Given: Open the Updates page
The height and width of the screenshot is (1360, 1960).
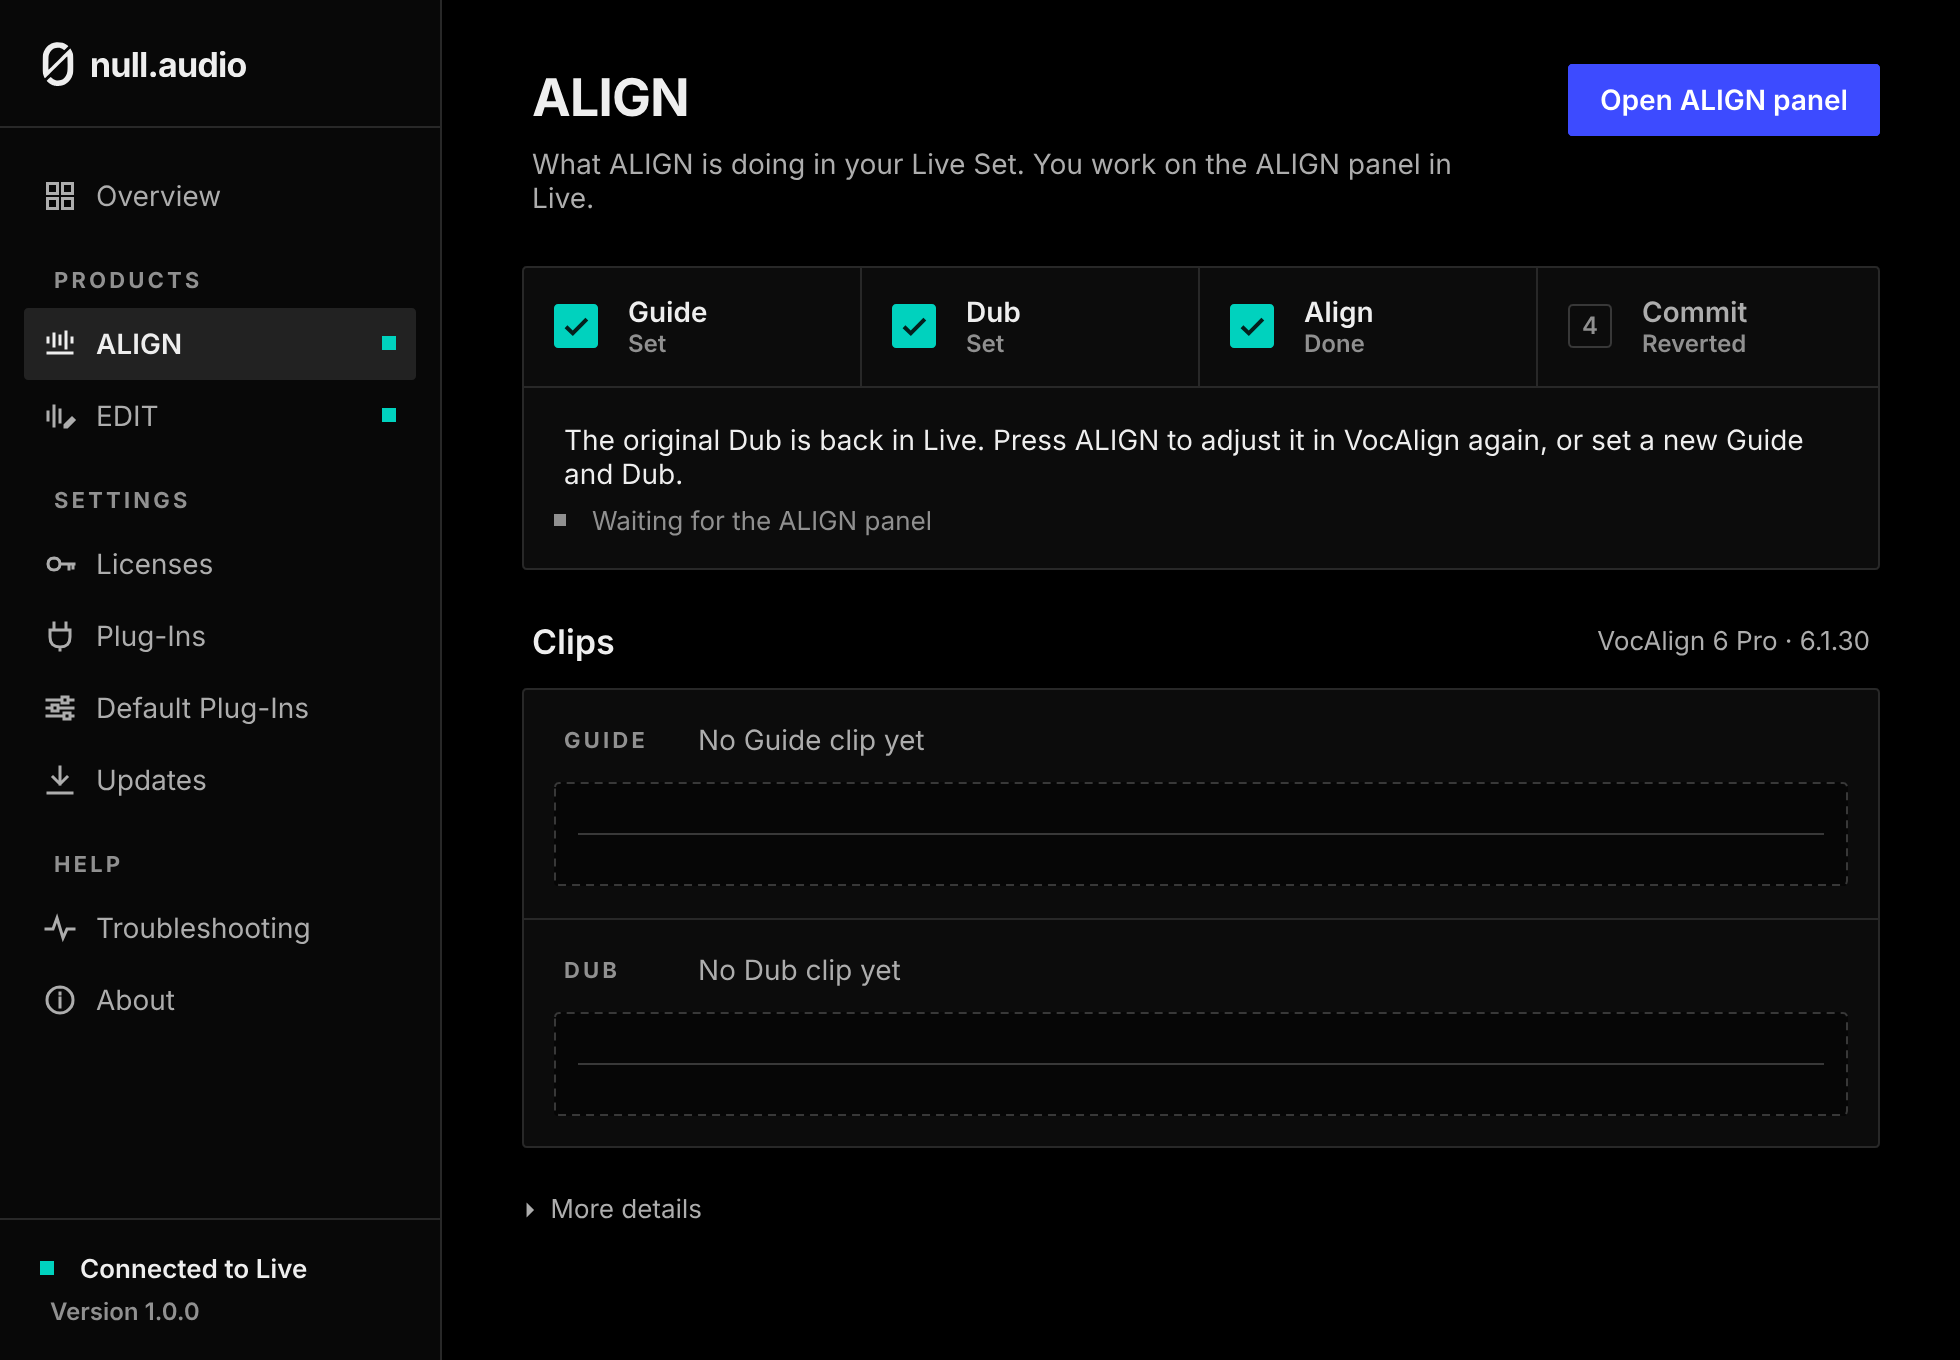Looking at the screenshot, I should point(220,780).
